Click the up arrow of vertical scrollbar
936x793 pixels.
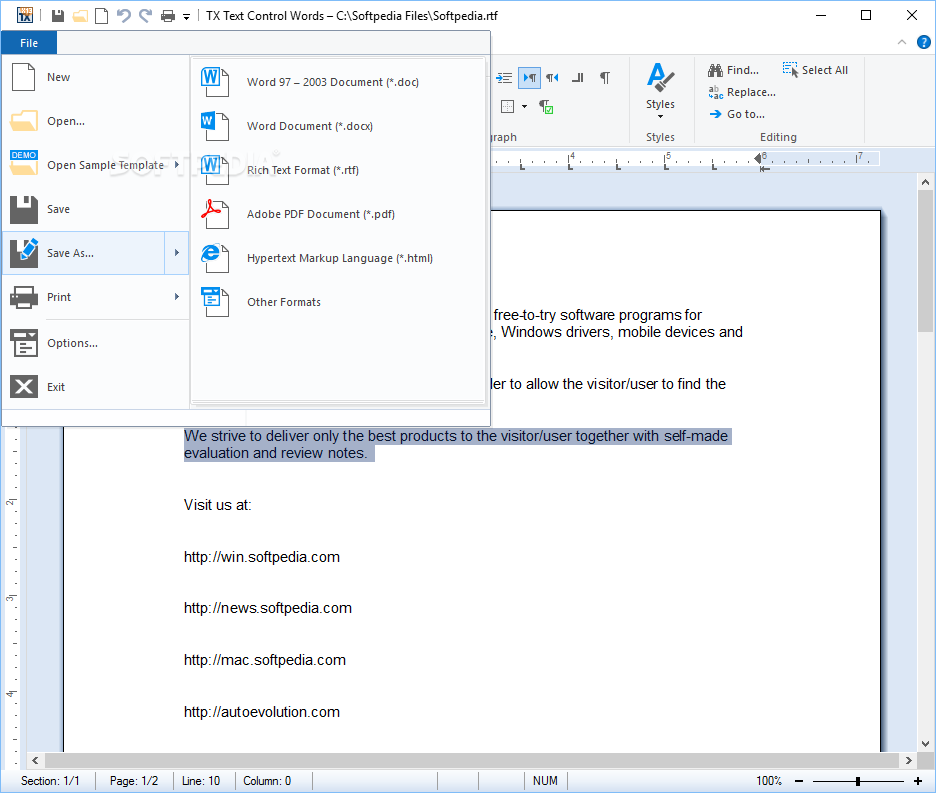(x=925, y=182)
